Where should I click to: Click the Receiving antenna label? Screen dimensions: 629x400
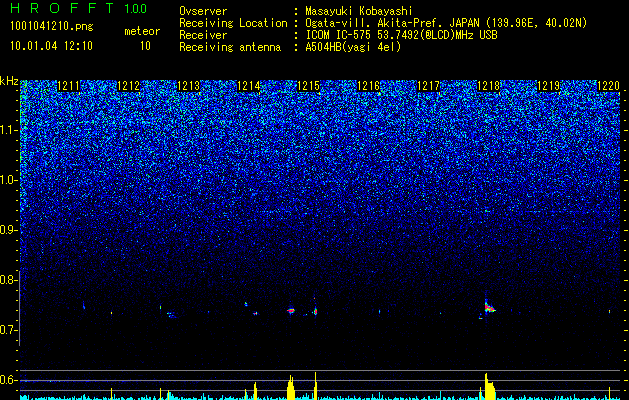click(x=230, y=47)
